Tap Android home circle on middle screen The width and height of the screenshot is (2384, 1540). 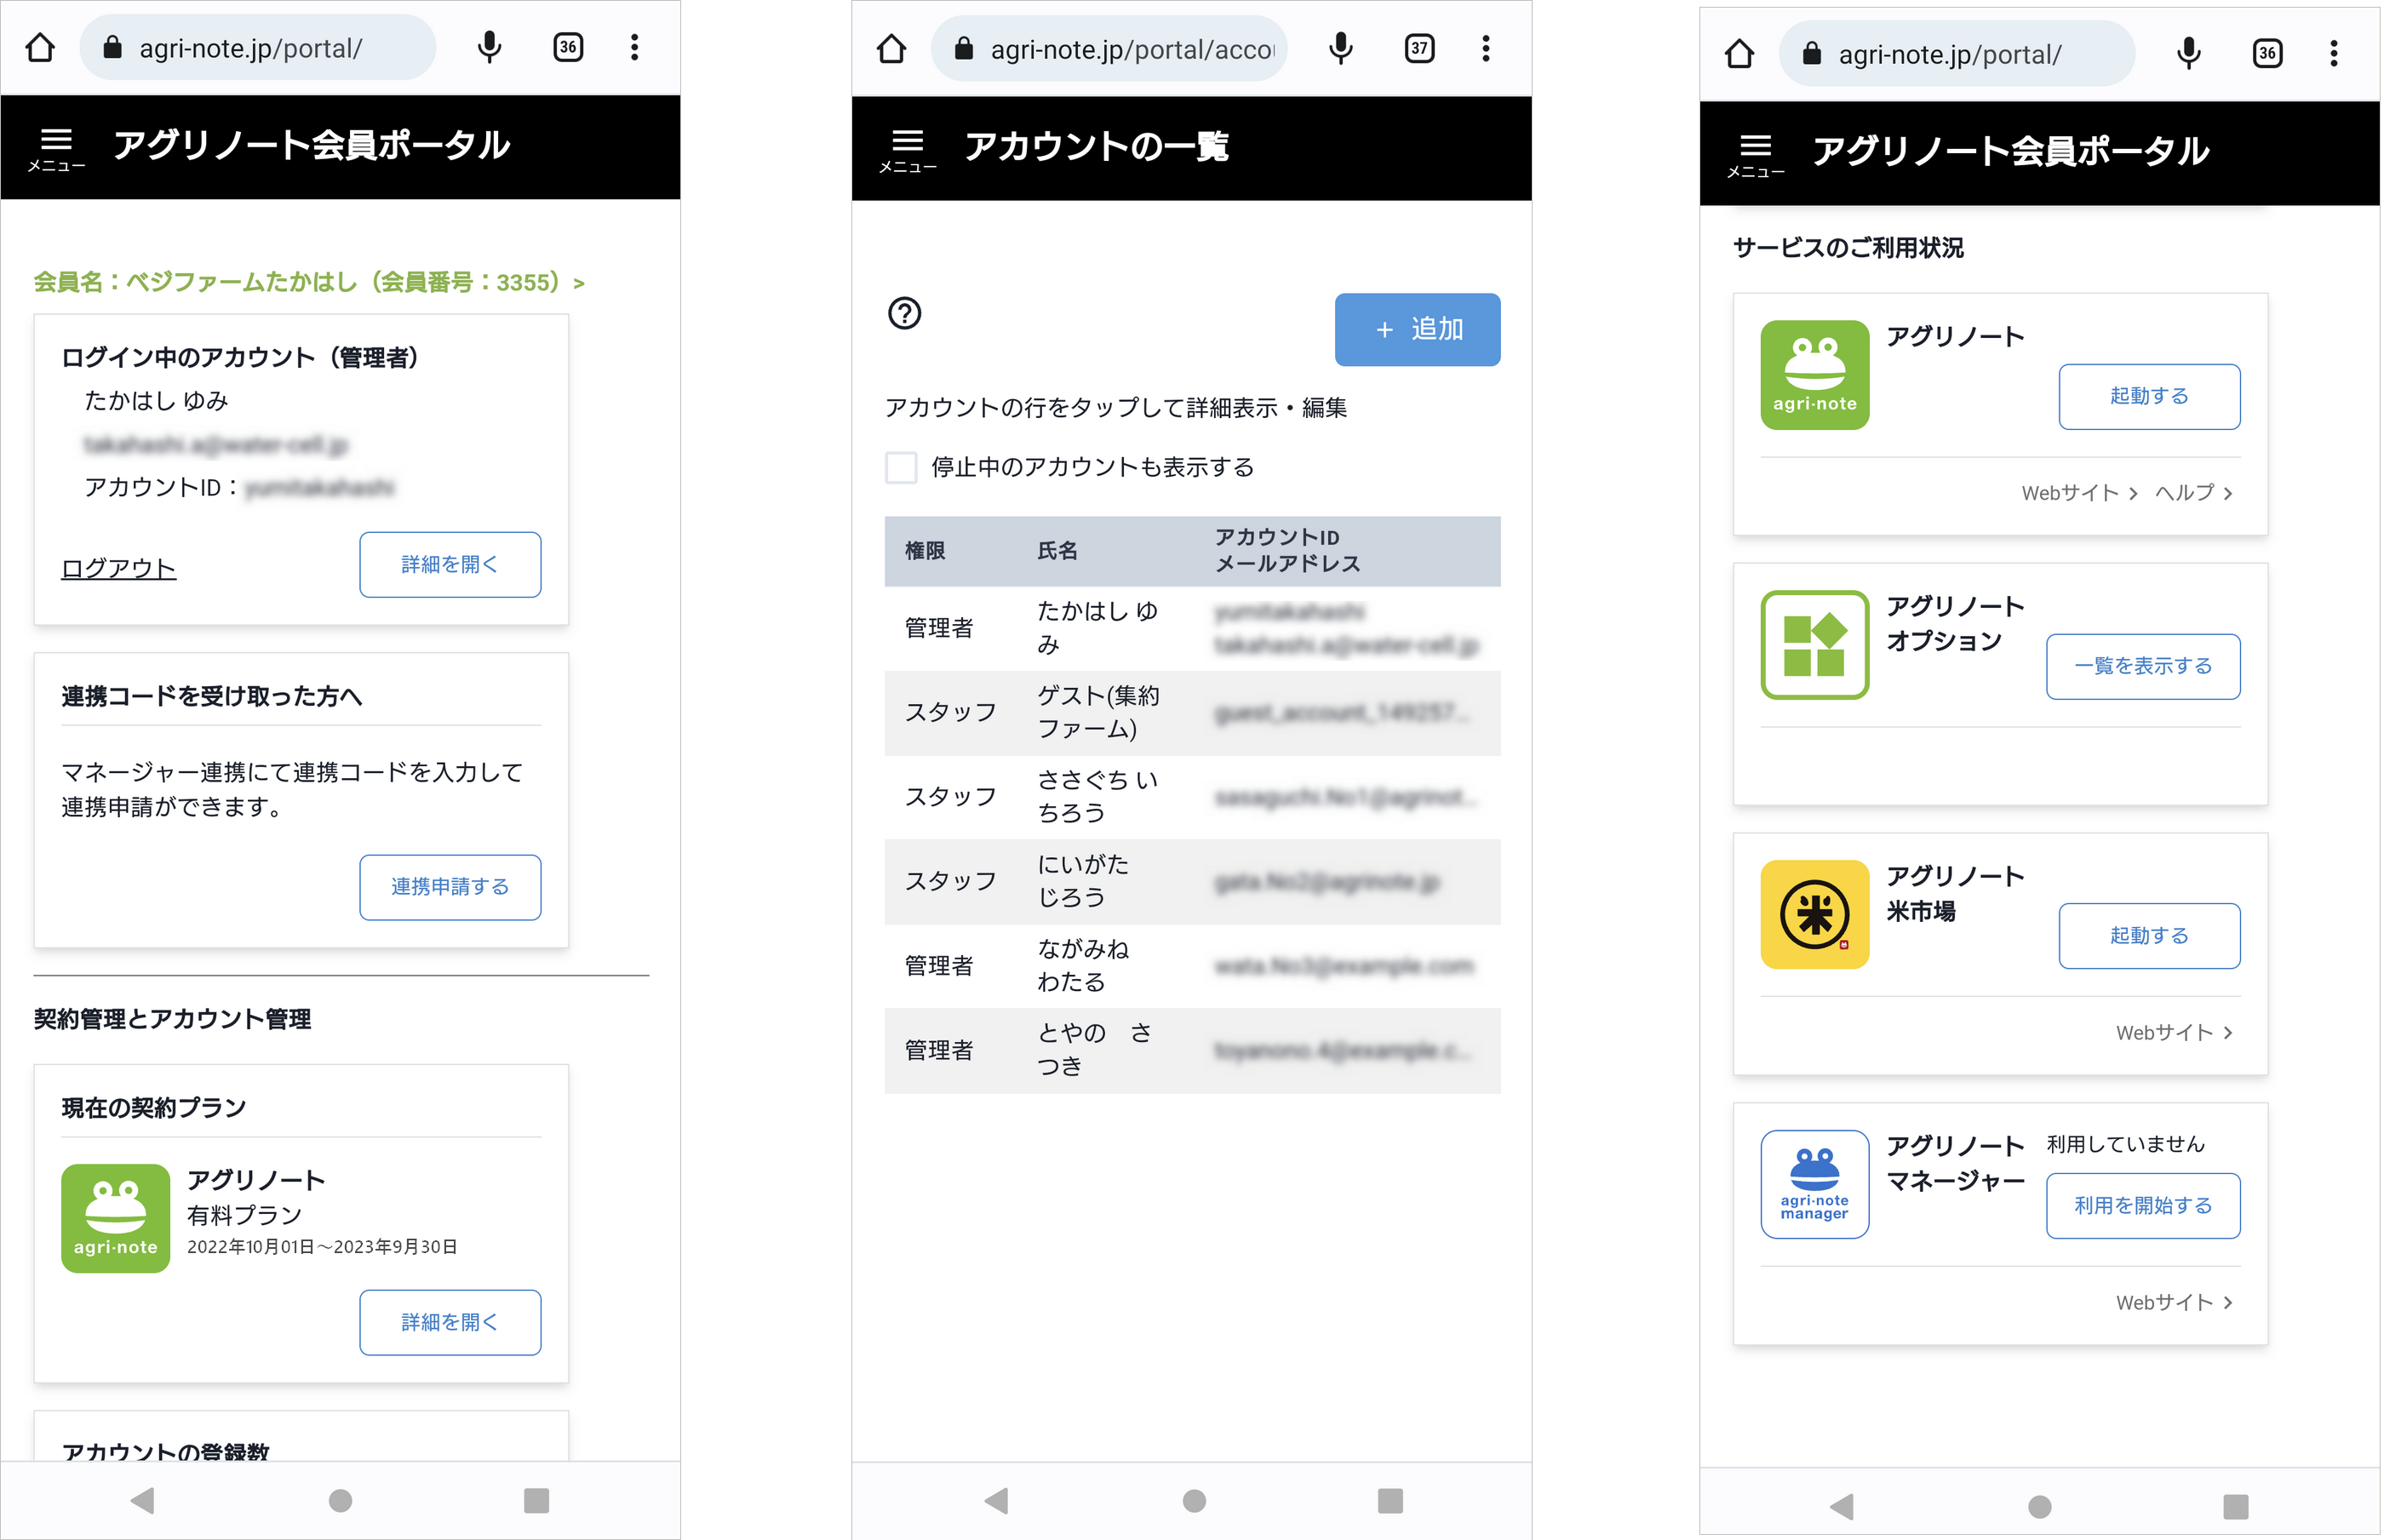click(1193, 1501)
